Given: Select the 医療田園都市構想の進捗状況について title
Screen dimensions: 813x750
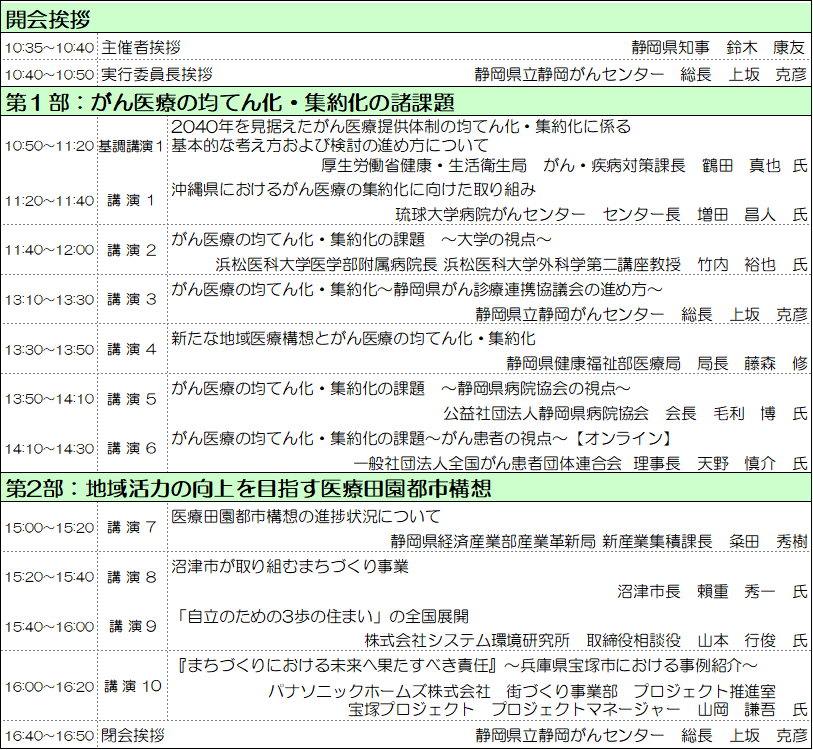Looking at the screenshot, I should [x=306, y=517].
